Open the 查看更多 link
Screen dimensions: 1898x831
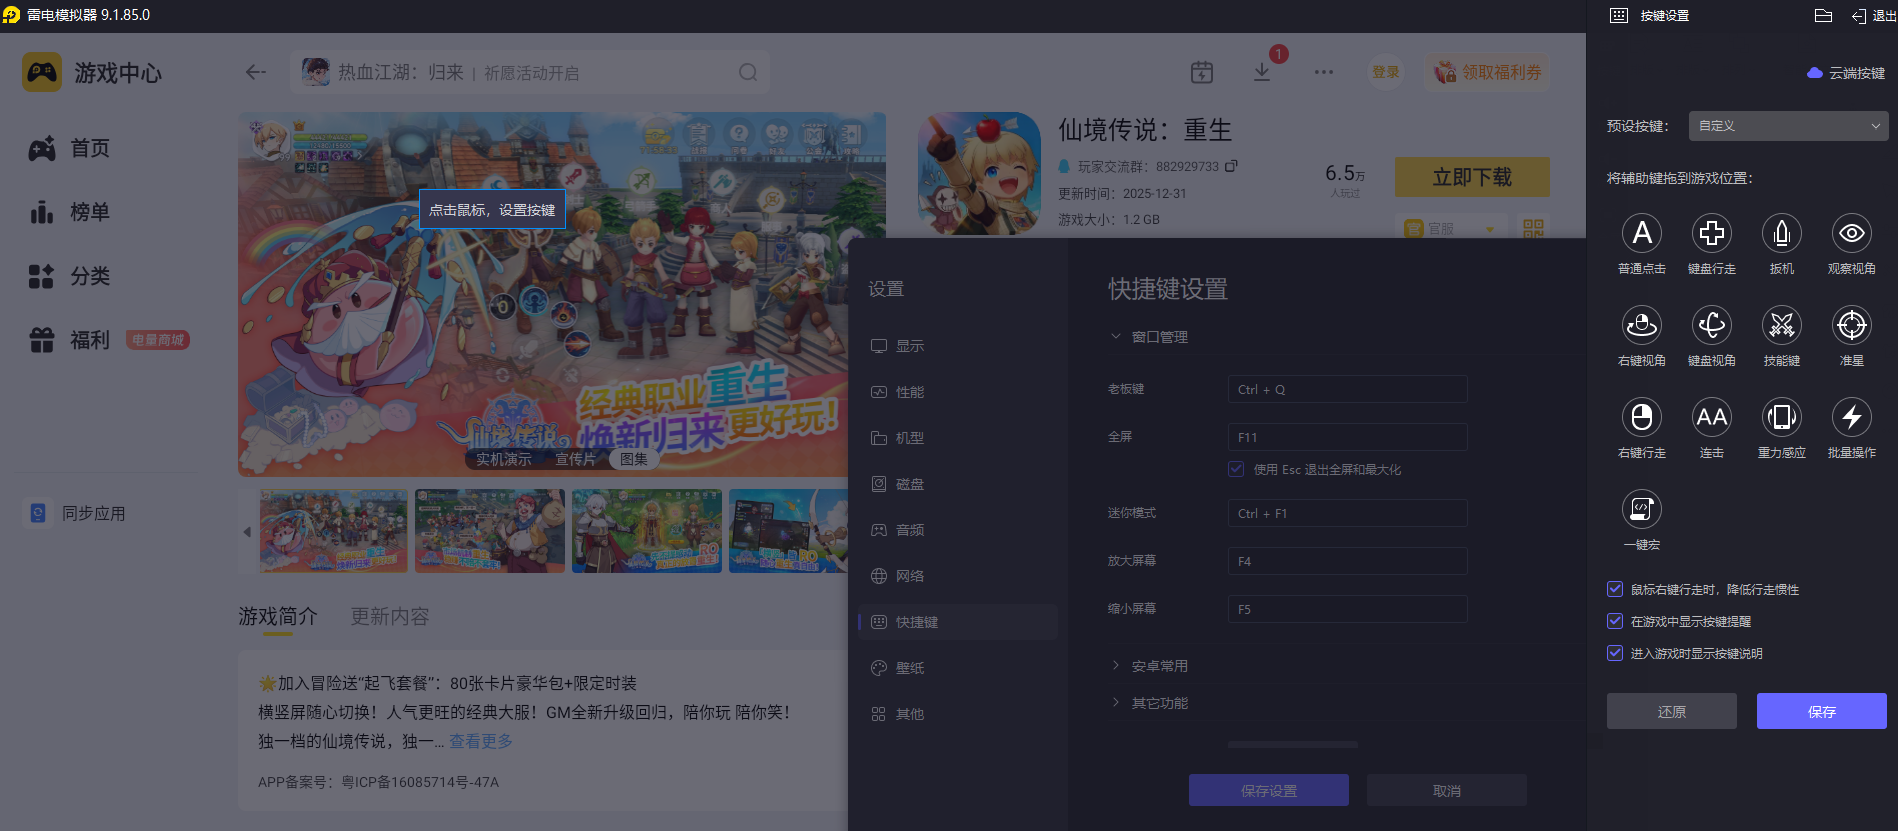tap(481, 741)
